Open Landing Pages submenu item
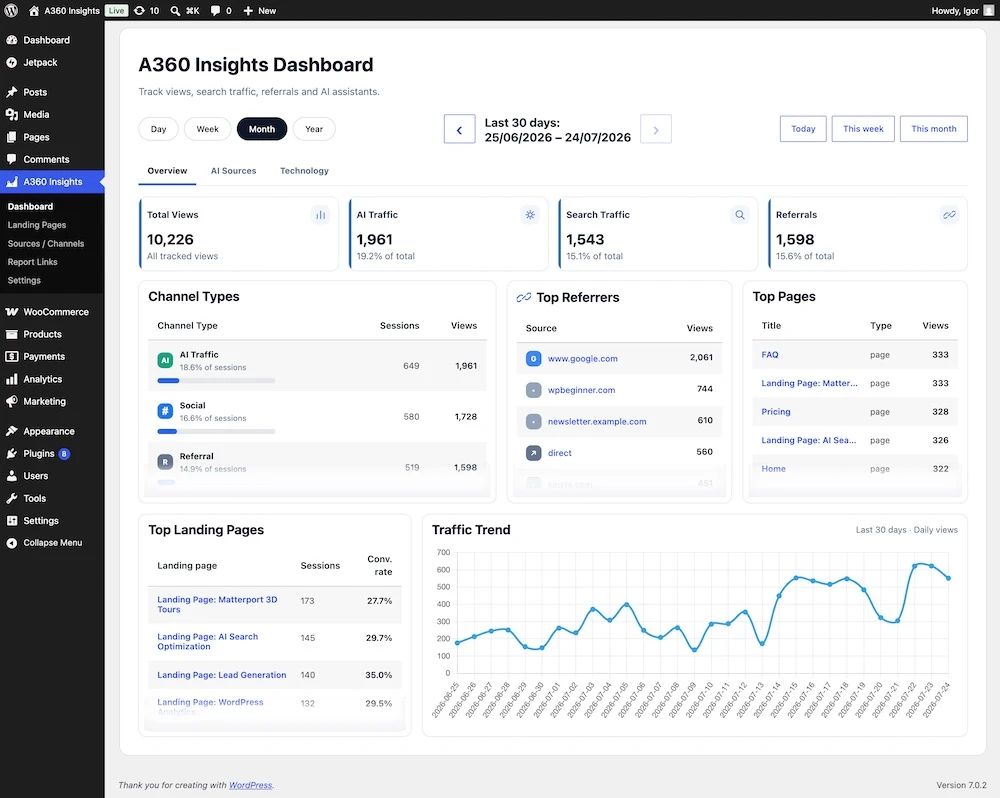Screen dimensions: 1000x798 [37, 225]
